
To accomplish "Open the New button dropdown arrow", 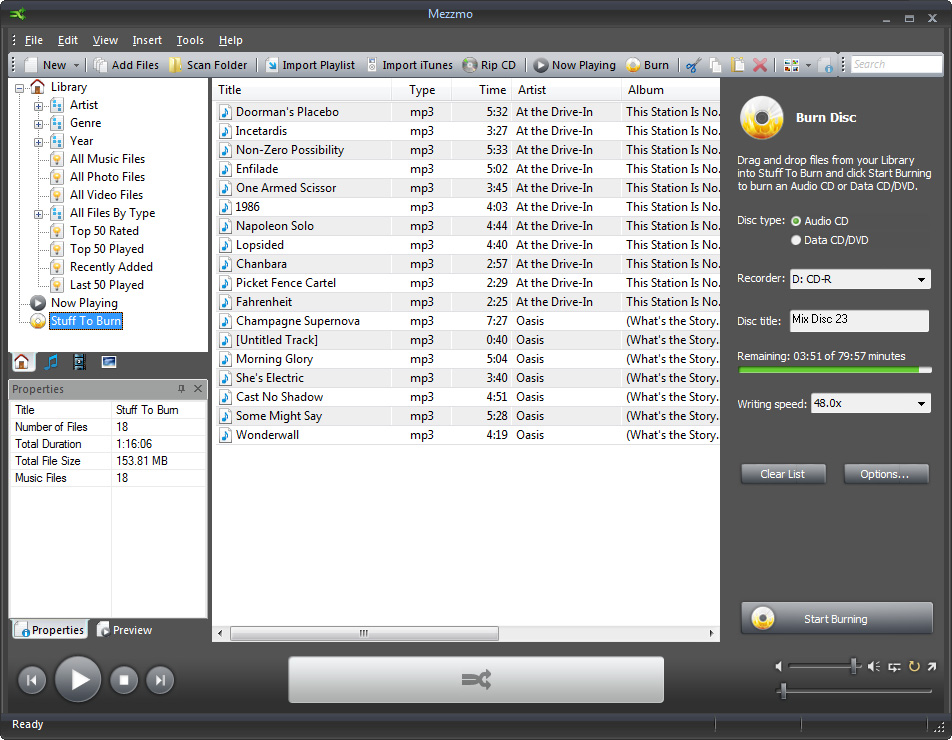I will pyautogui.click(x=76, y=65).
